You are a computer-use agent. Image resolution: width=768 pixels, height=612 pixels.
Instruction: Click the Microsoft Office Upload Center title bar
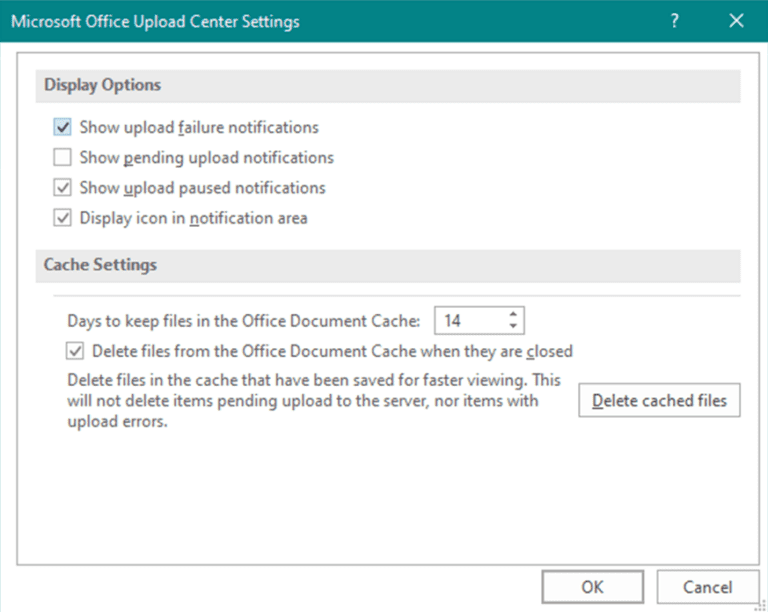click(x=300, y=21)
